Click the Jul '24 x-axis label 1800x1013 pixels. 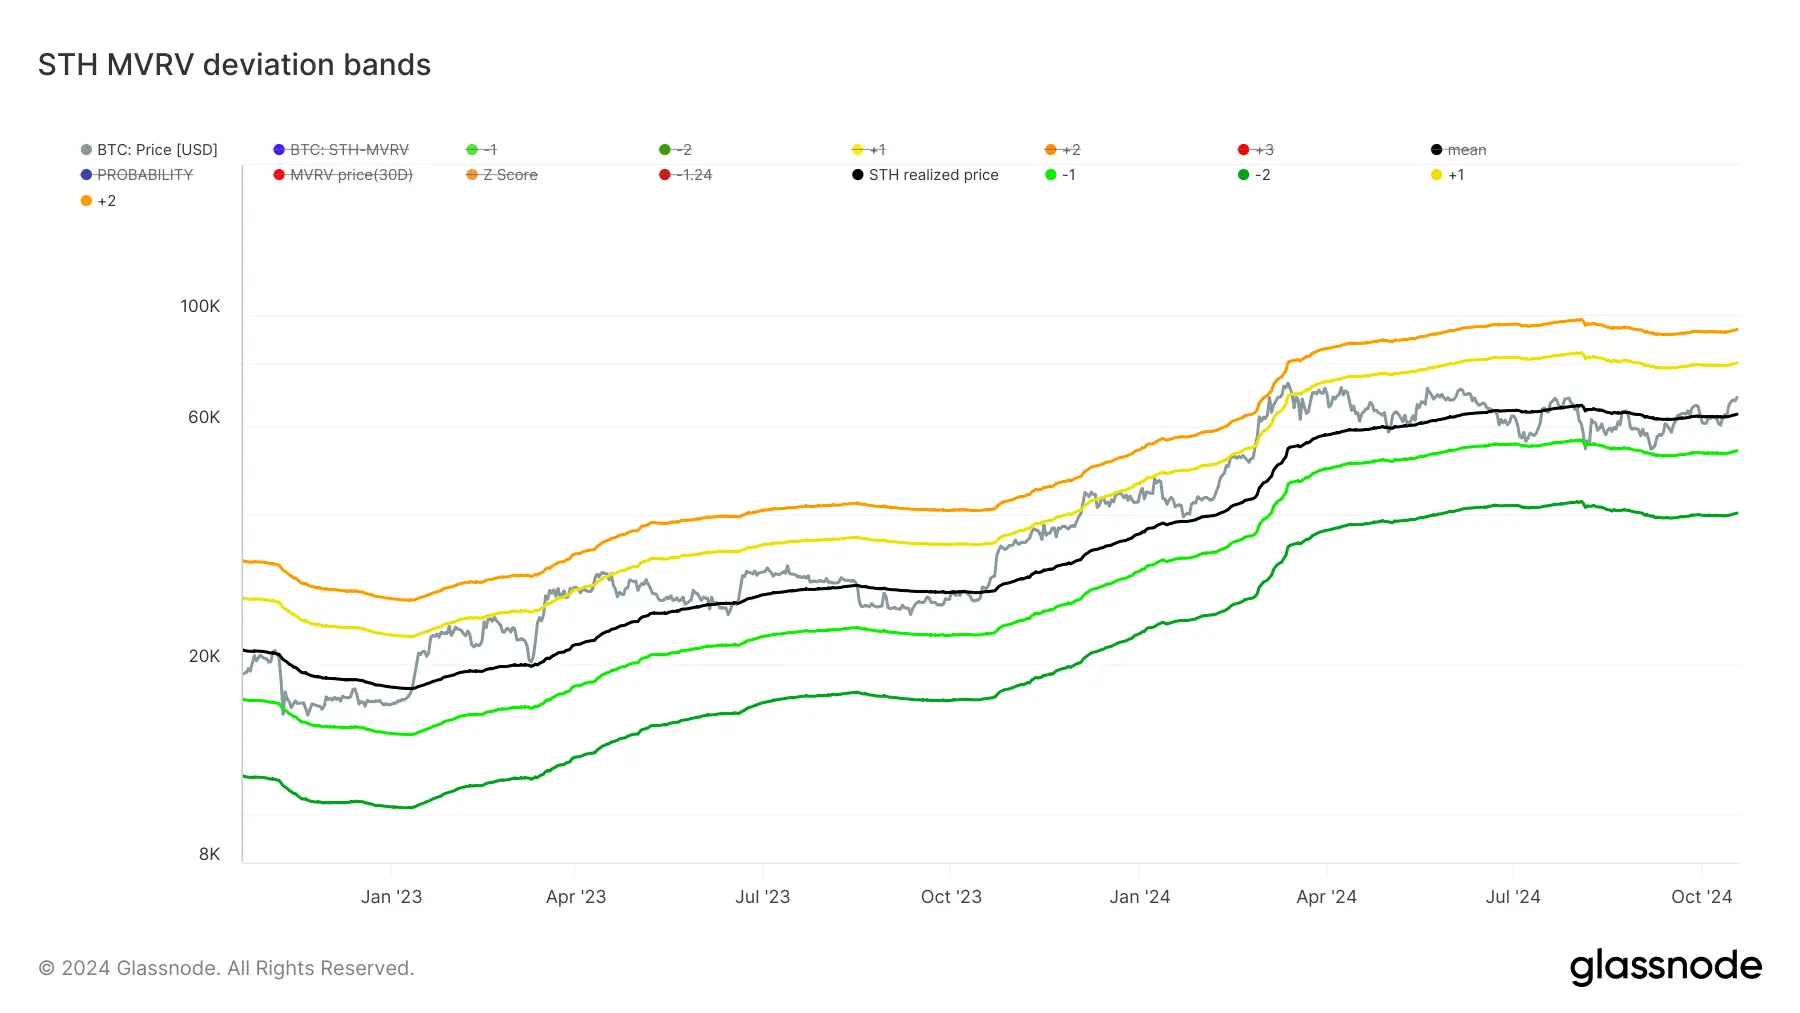[x=1513, y=897]
